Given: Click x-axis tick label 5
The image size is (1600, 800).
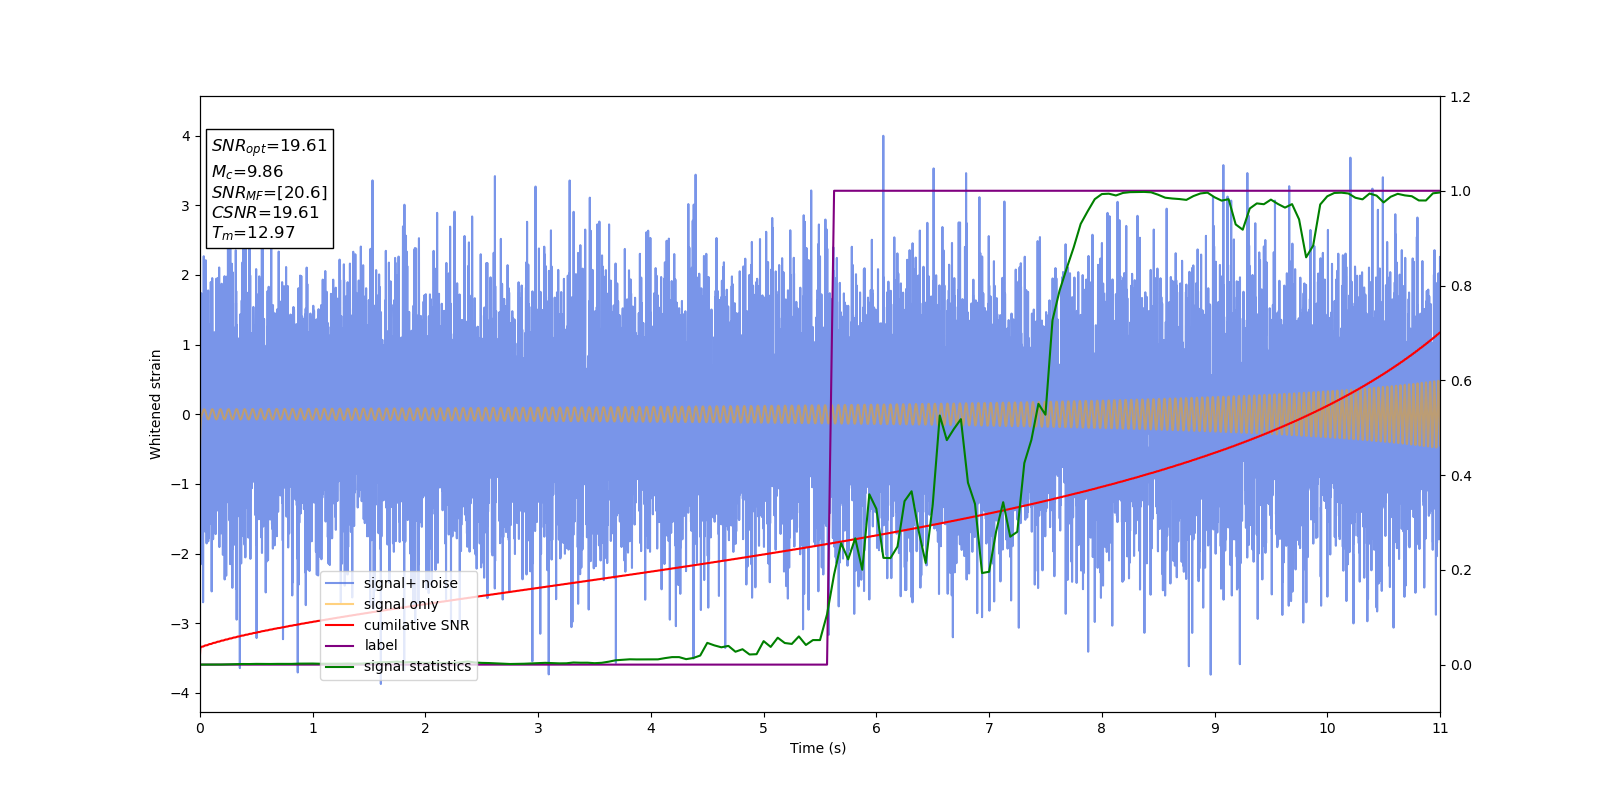Looking at the screenshot, I should (764, 728).
